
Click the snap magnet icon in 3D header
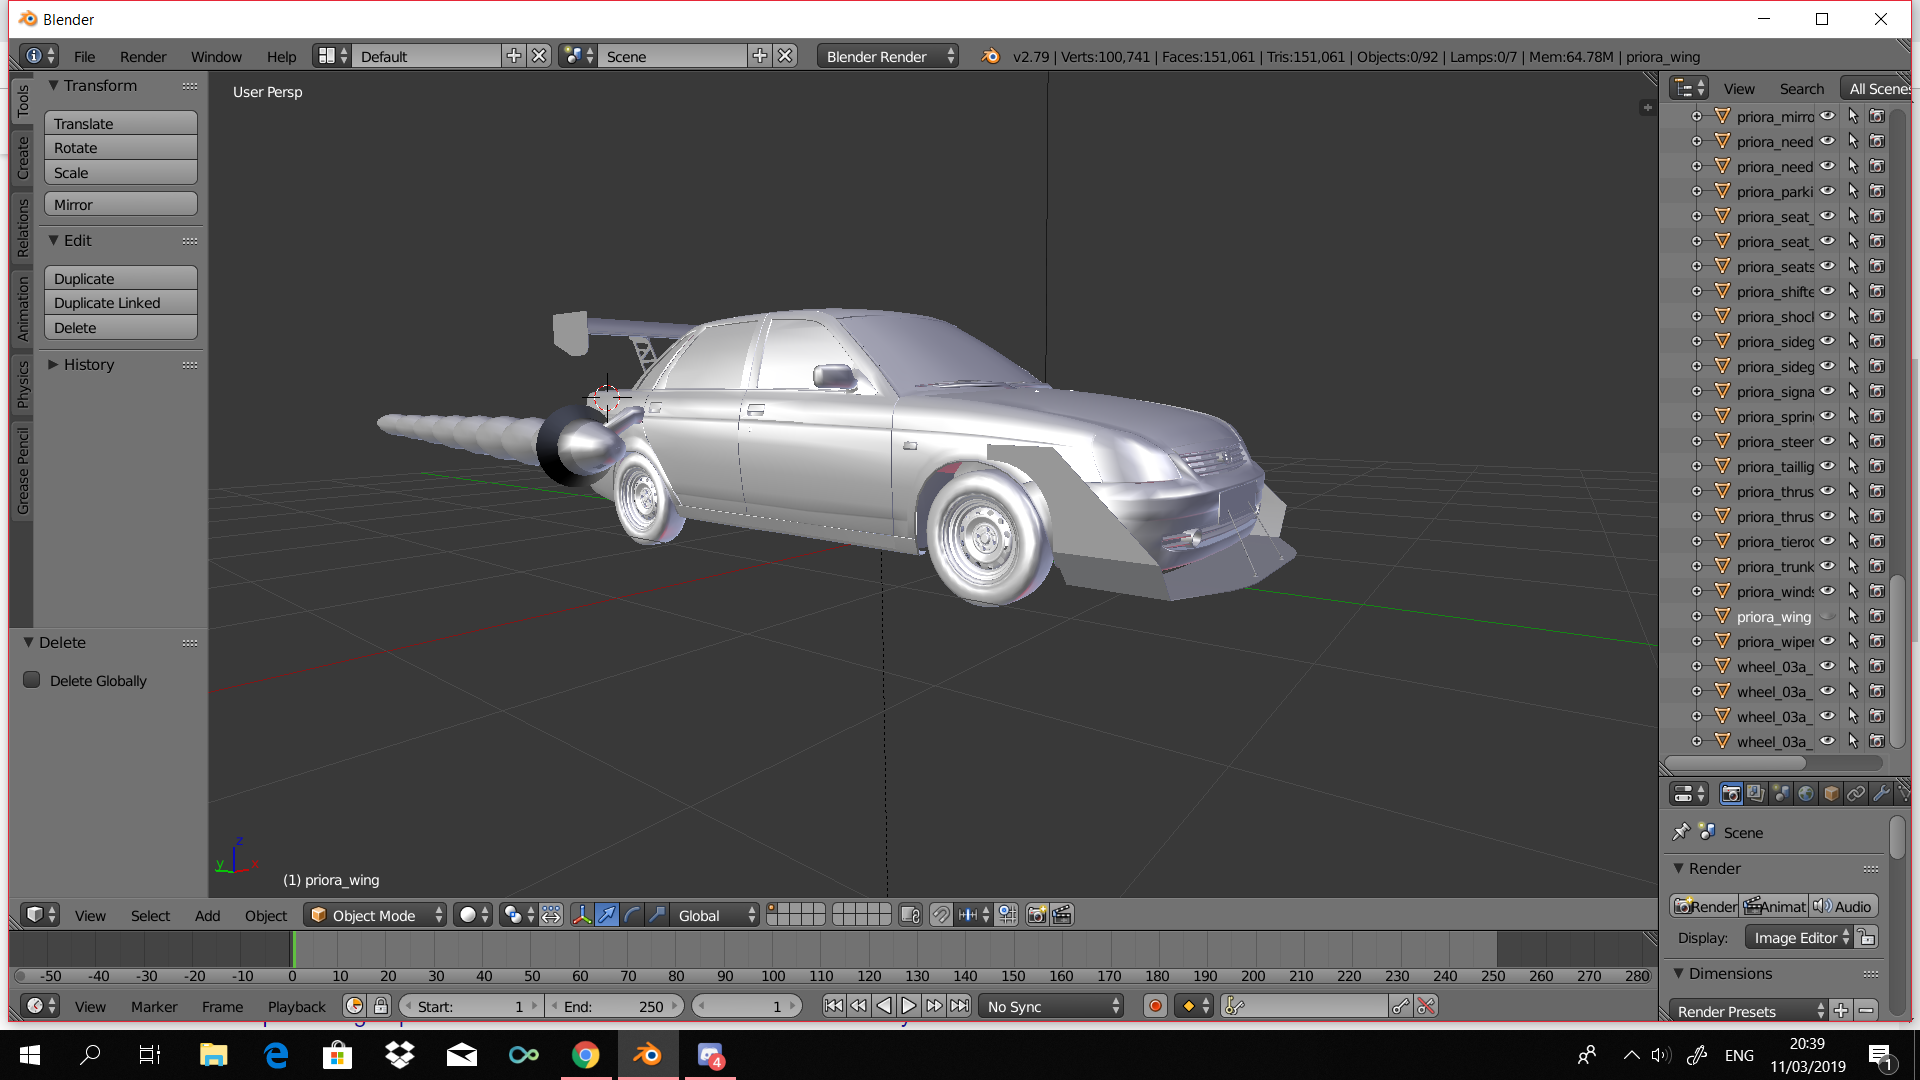click(941, 915)
